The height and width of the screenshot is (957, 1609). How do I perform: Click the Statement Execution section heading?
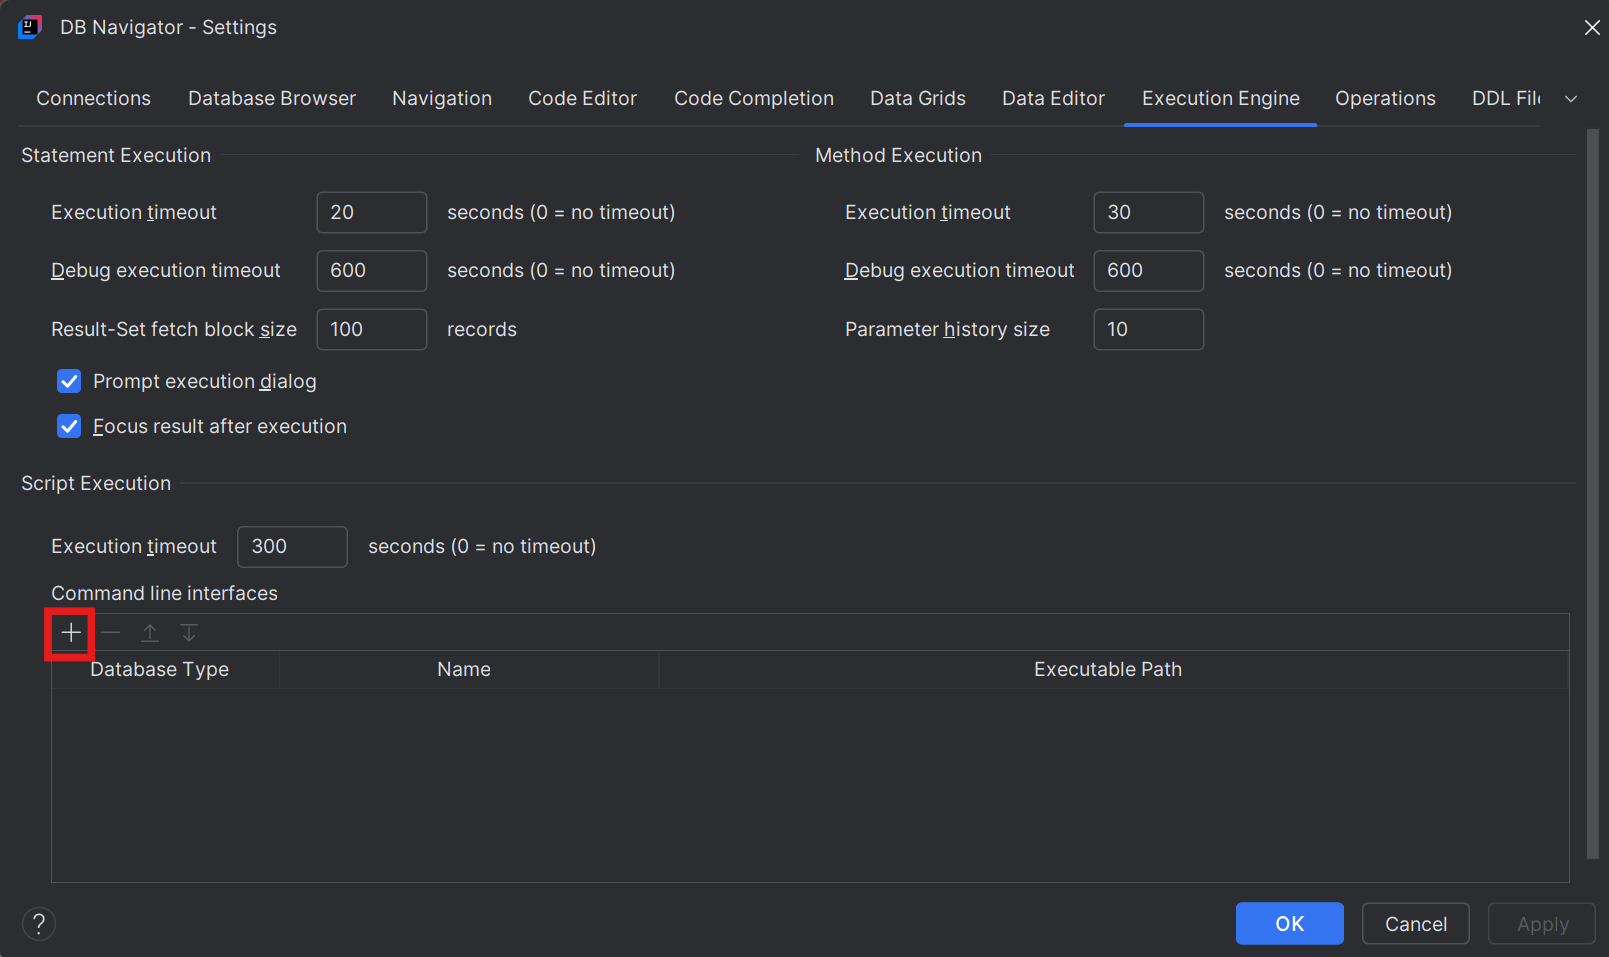point(116,155)
